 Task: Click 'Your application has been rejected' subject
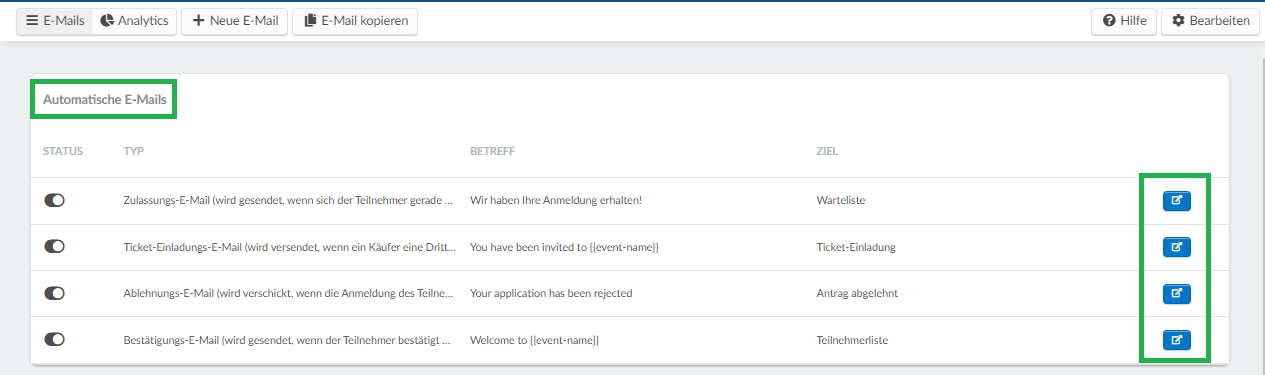click(x=551, y=293)
